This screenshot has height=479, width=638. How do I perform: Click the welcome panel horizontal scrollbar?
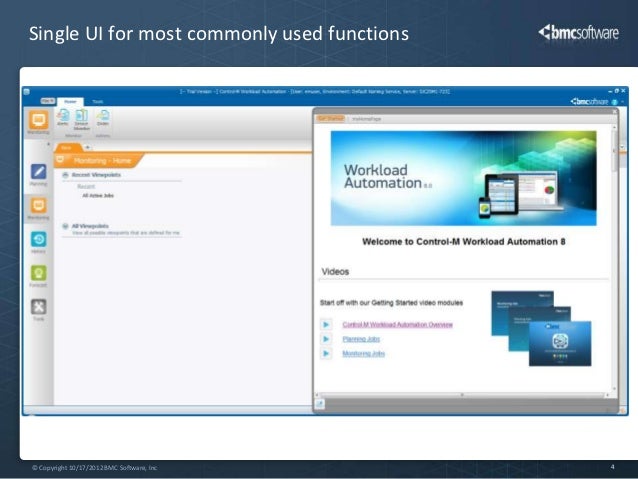[462, 395]
